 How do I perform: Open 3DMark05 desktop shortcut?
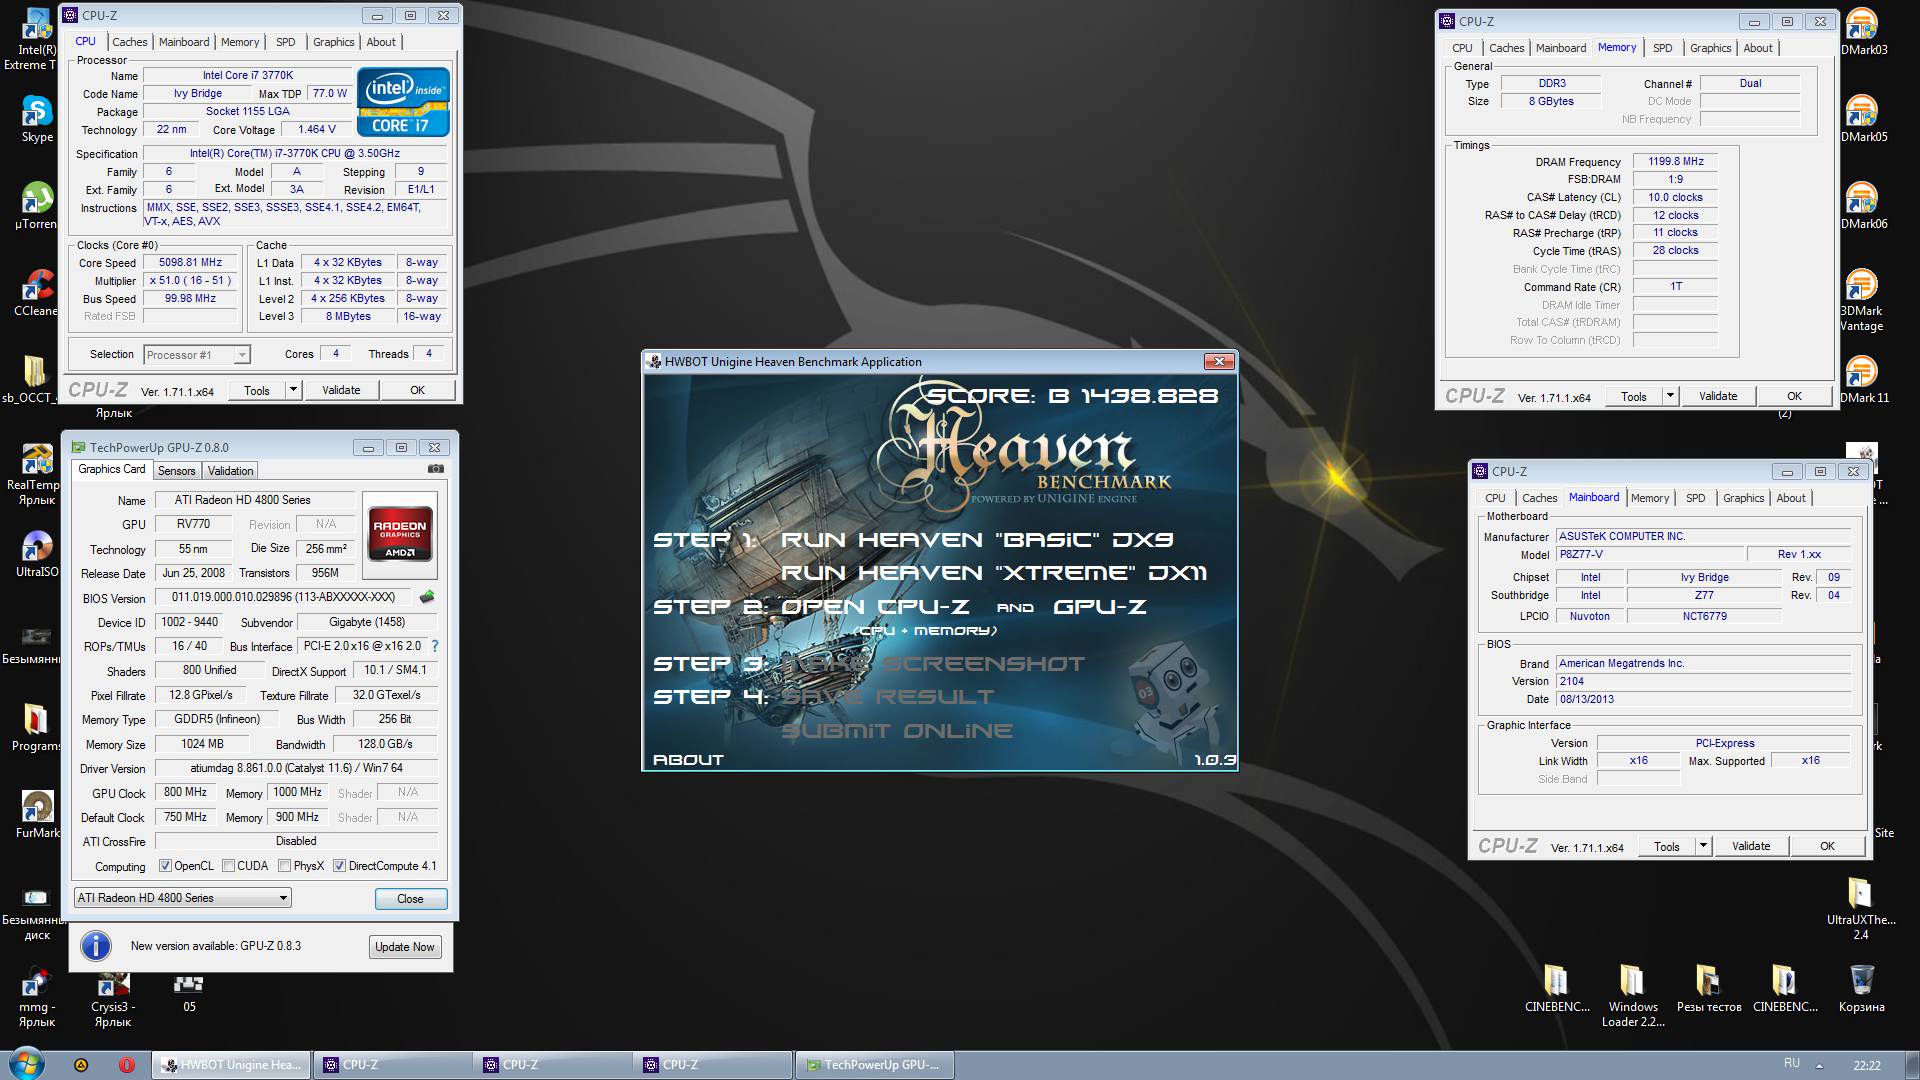coord(1863,119)
